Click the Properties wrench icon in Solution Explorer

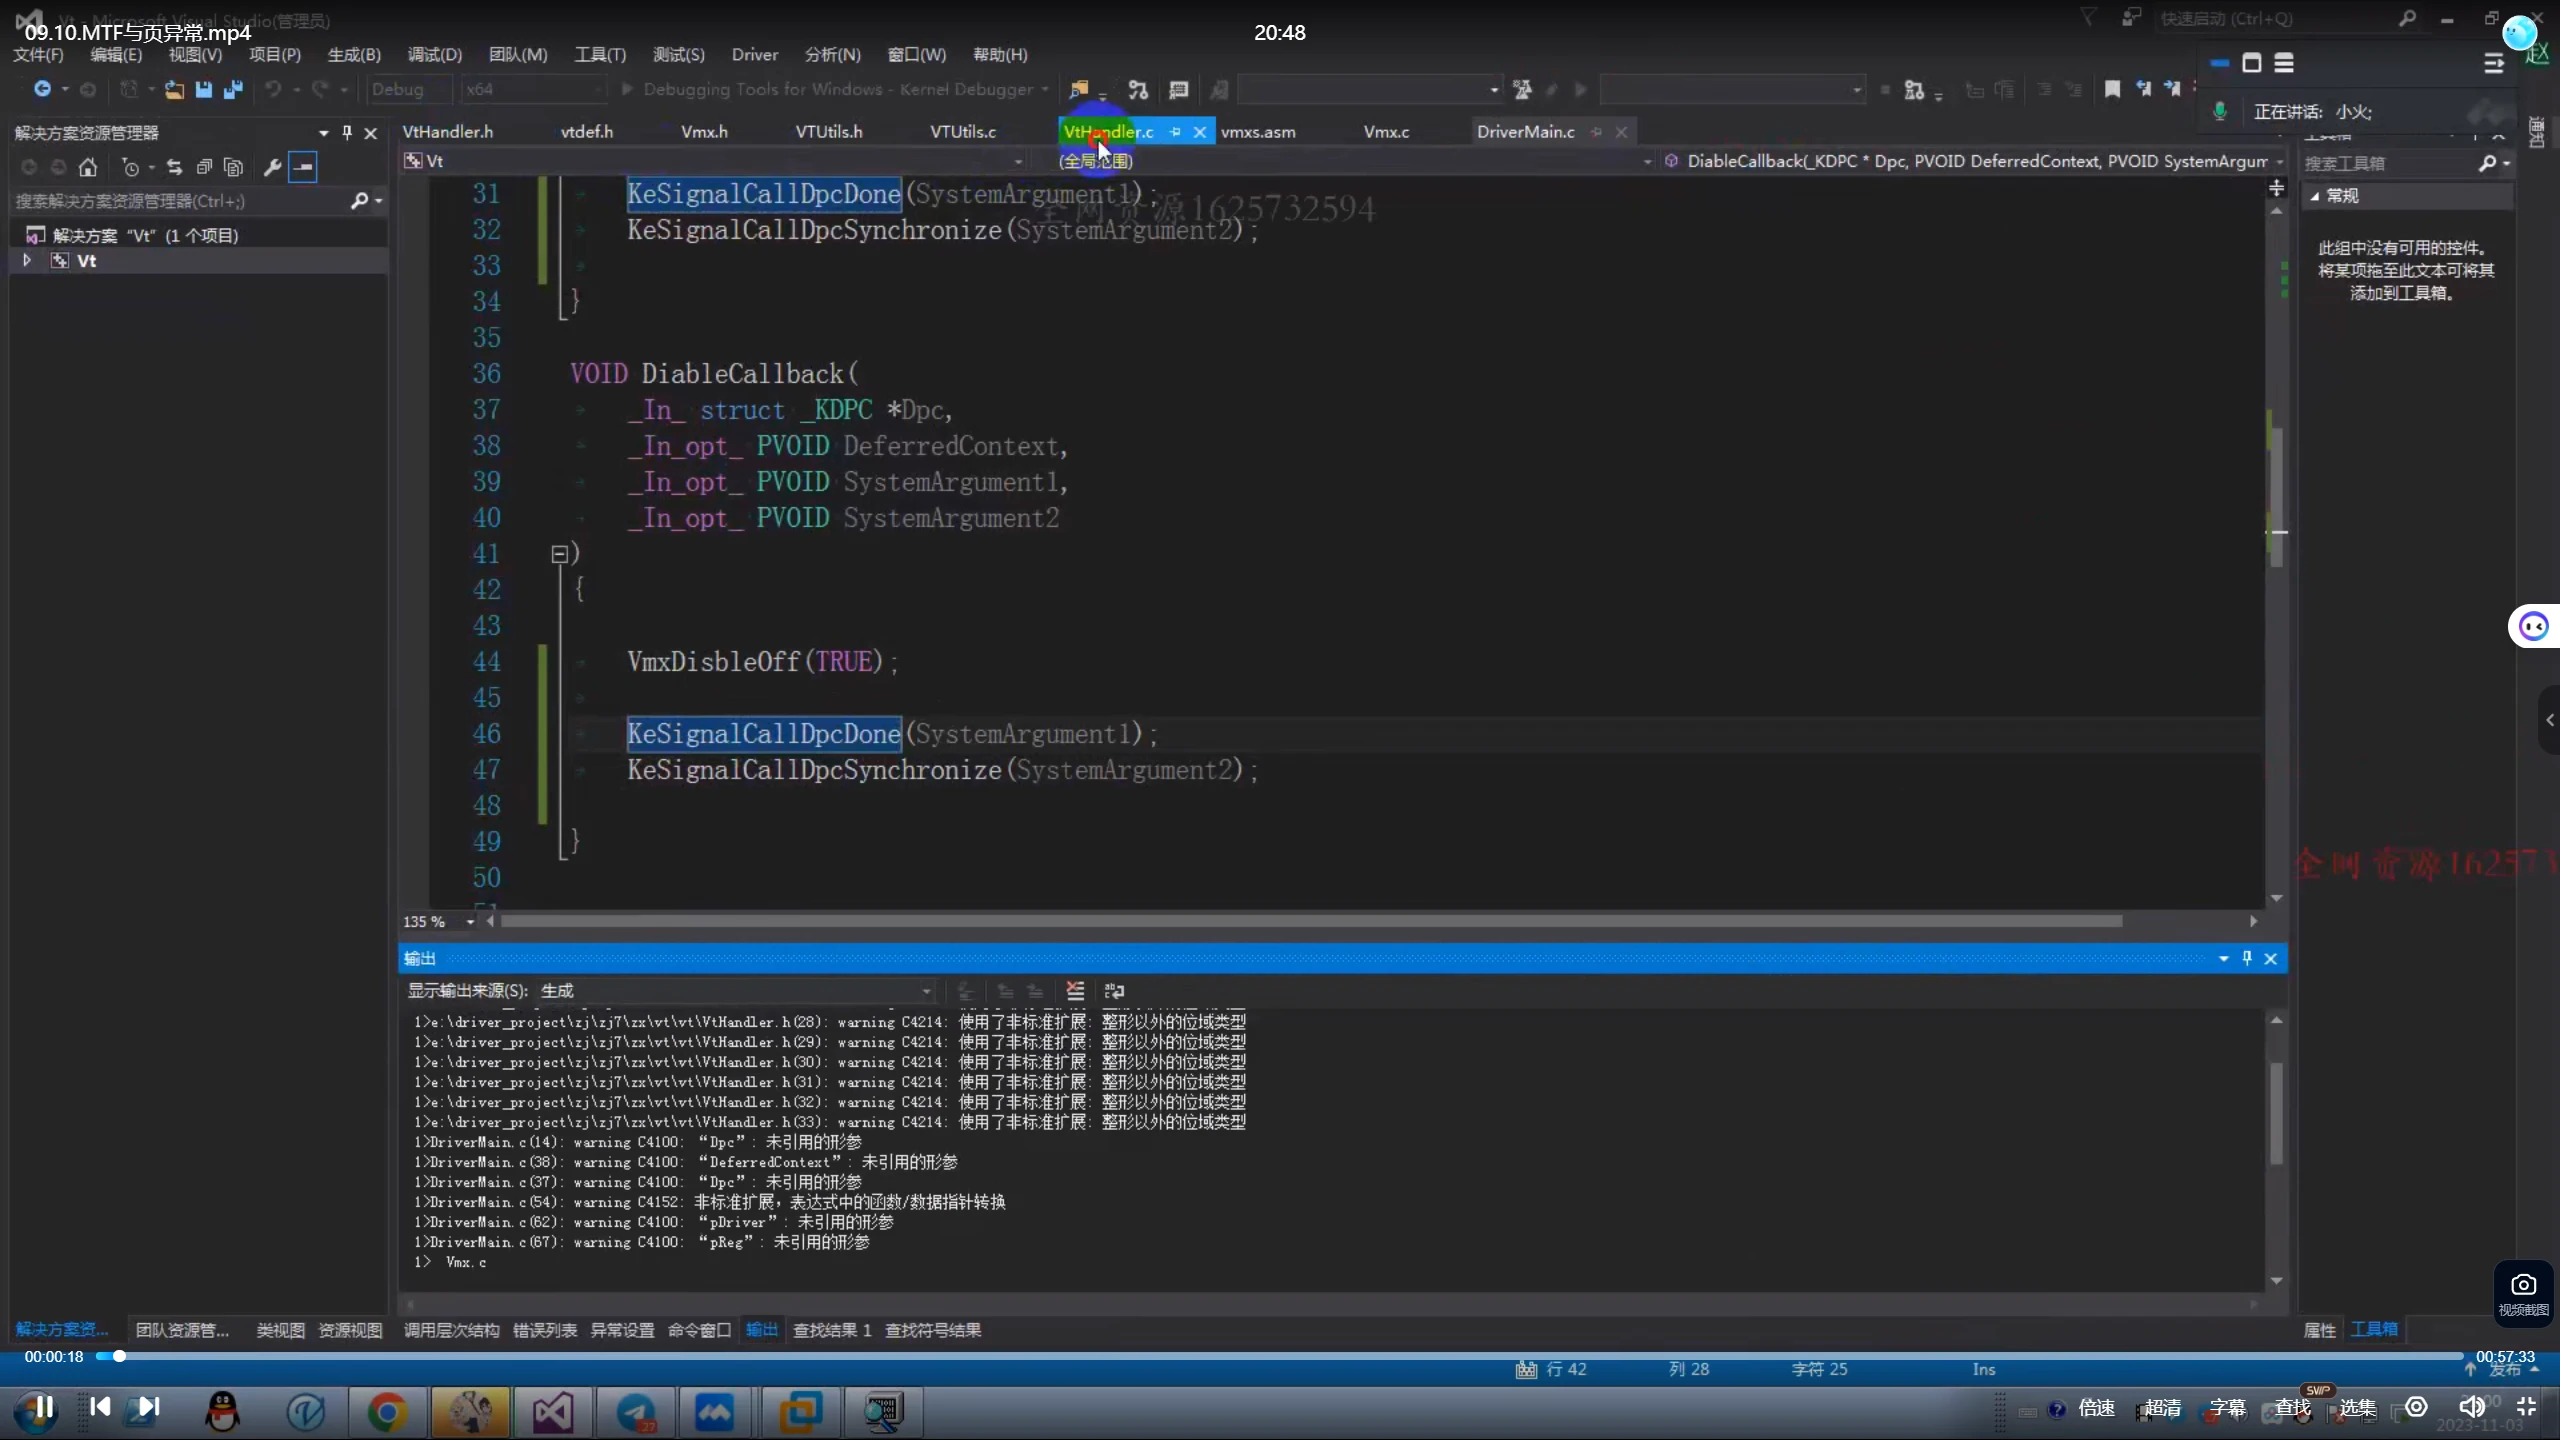[272, 167]
